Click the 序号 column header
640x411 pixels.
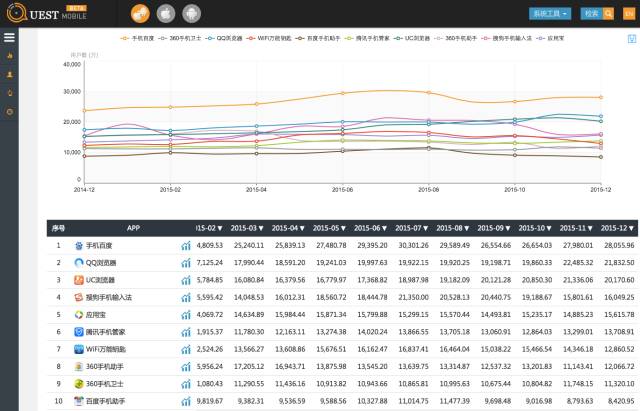[58, 228]
